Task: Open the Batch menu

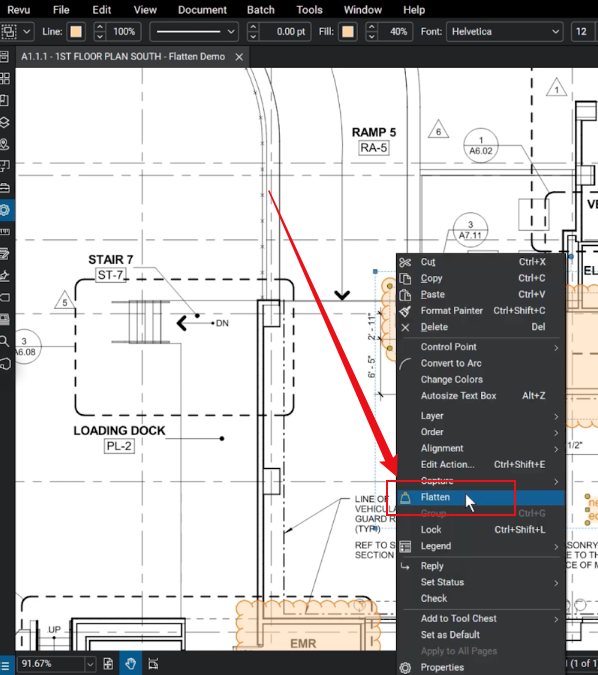Action: [x=260, y=9]
